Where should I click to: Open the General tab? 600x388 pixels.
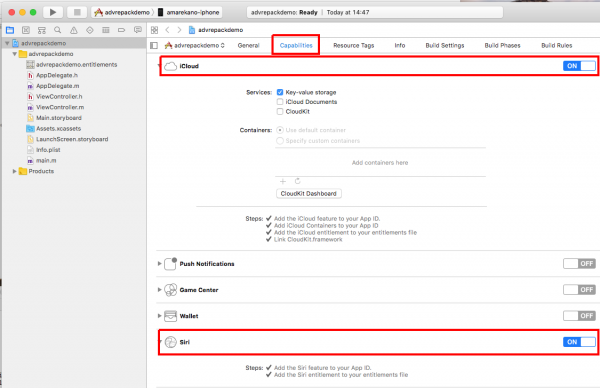point(248,46)
